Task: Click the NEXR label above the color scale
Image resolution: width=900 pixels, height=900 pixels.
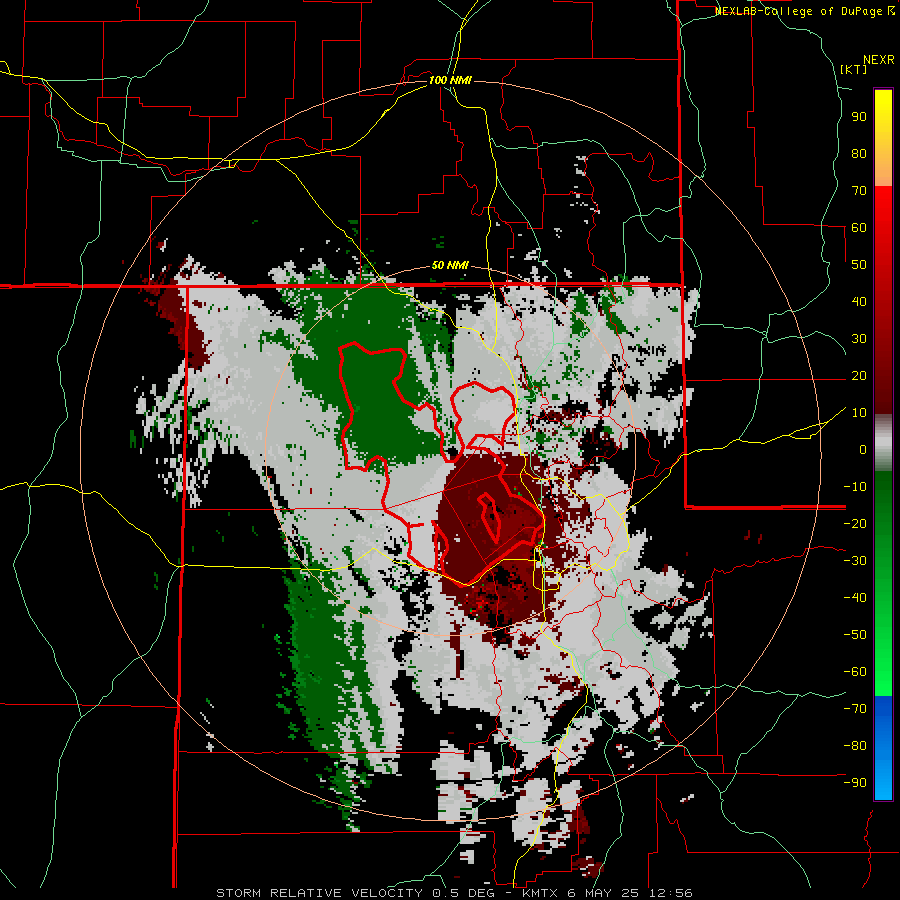Action: (x=878, y=60)
